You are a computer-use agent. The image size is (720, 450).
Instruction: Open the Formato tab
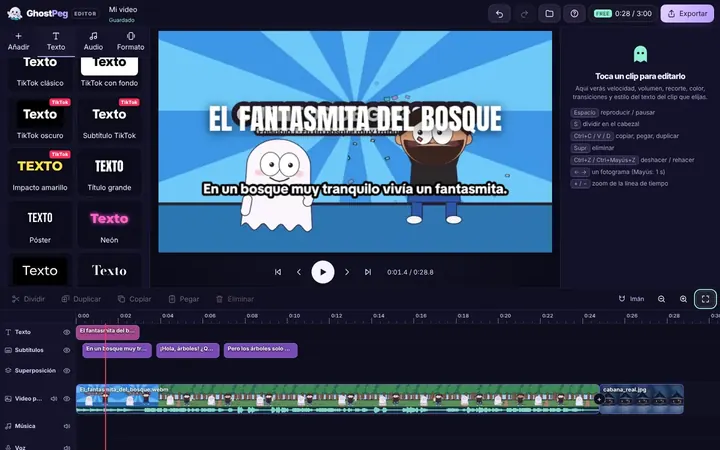[x=130, y=41]
